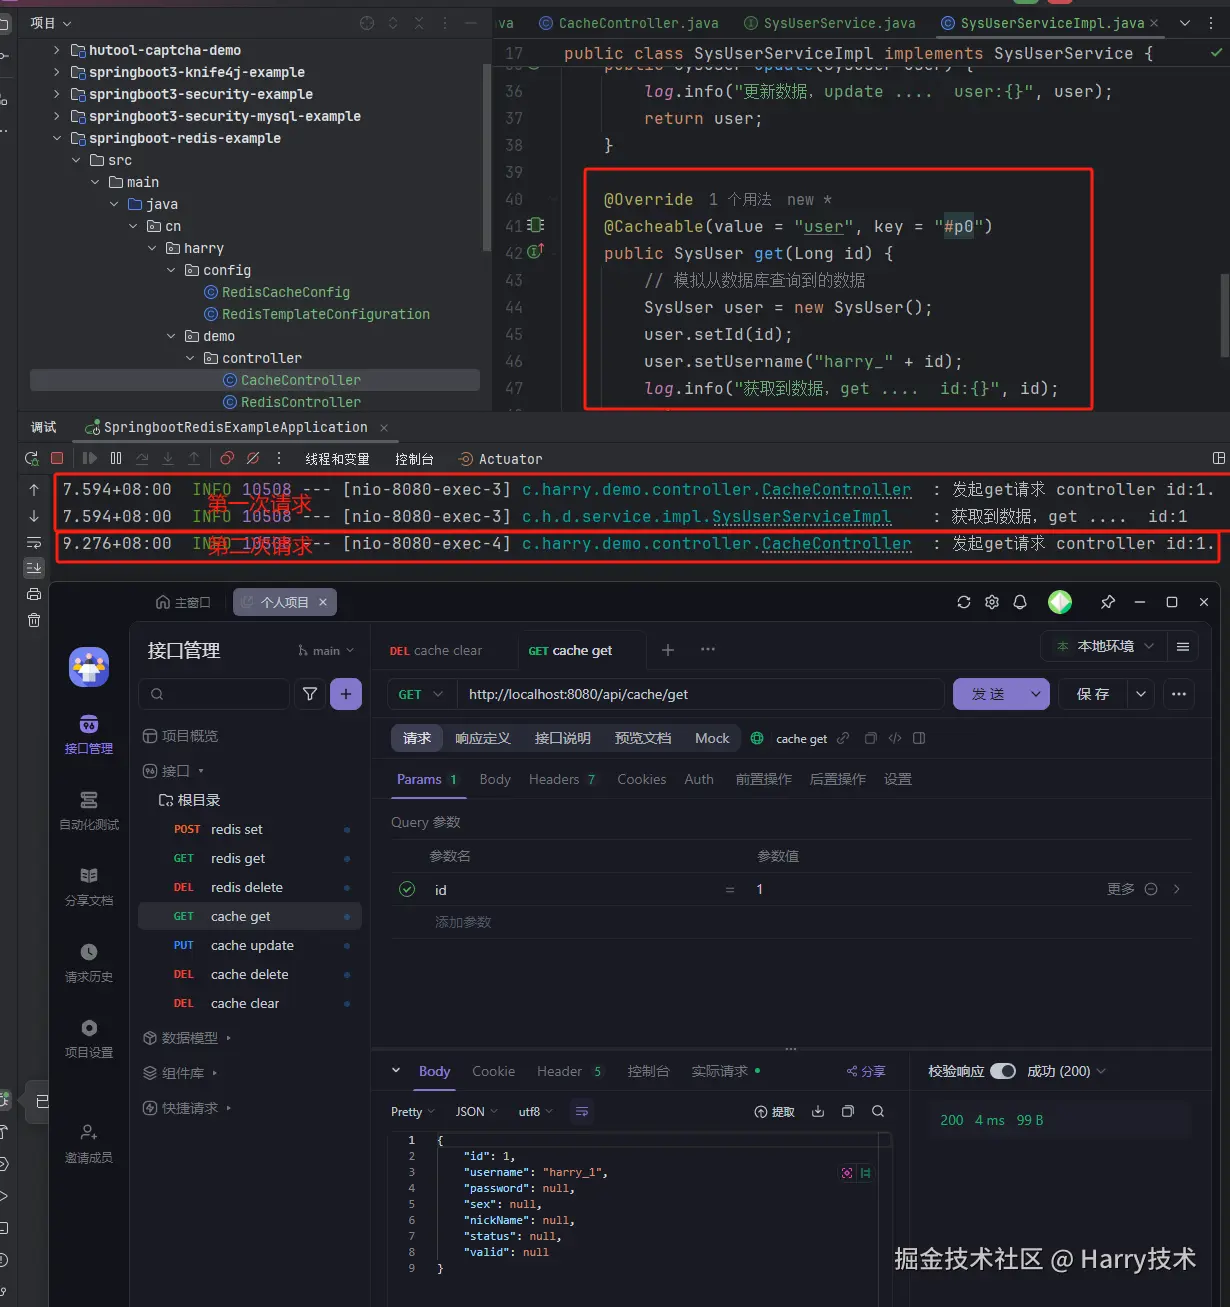Click the 发送 send button
Viewport: 1230px width, 1307px height.
[988, 694]
